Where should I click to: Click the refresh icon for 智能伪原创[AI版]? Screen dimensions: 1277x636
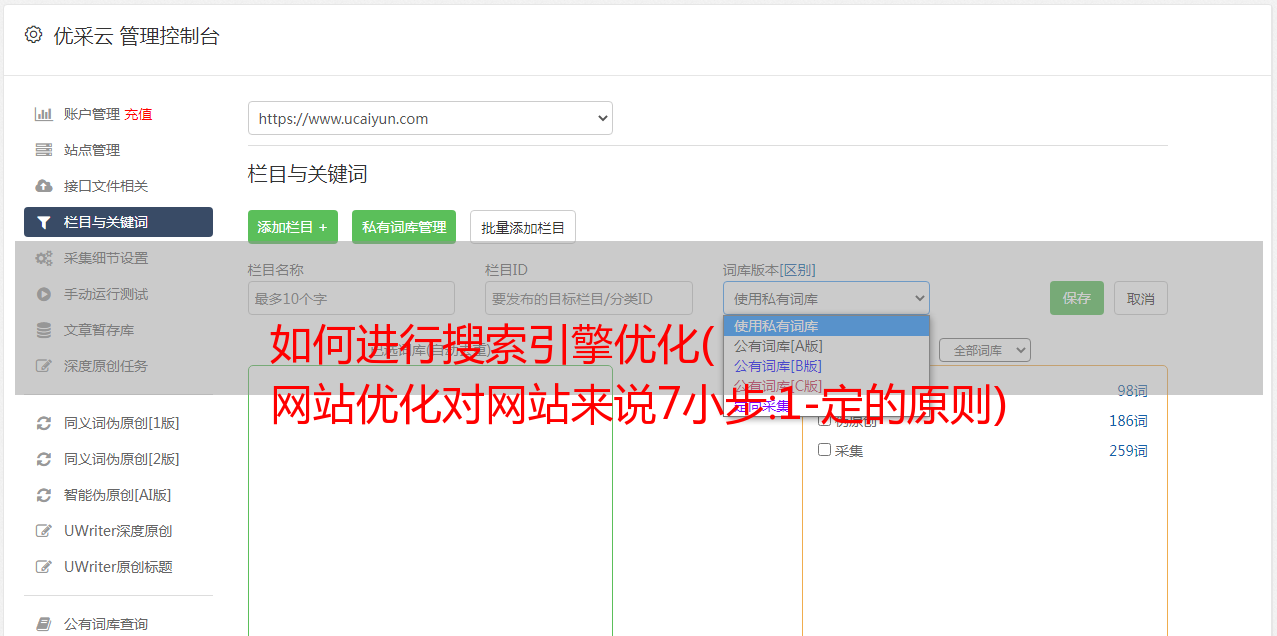click(x=43, y=495)
